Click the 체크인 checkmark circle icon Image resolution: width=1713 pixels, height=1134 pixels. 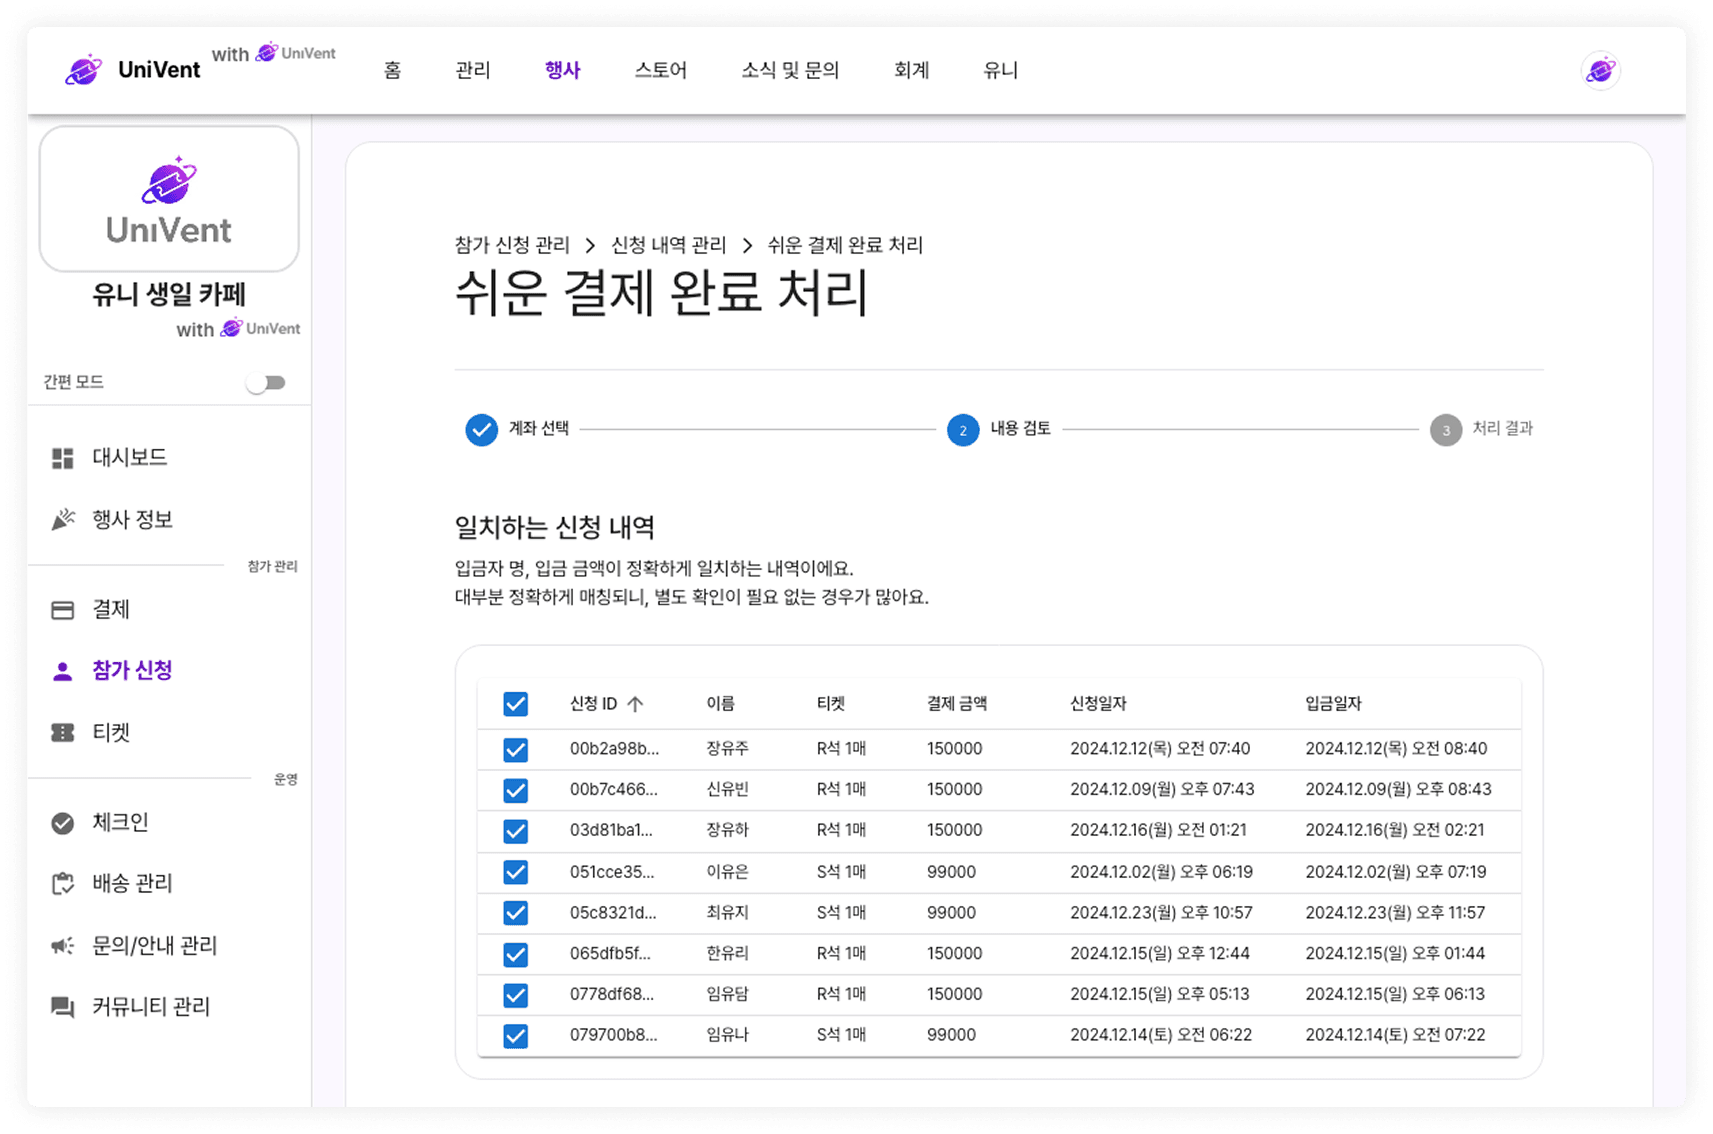63,823
